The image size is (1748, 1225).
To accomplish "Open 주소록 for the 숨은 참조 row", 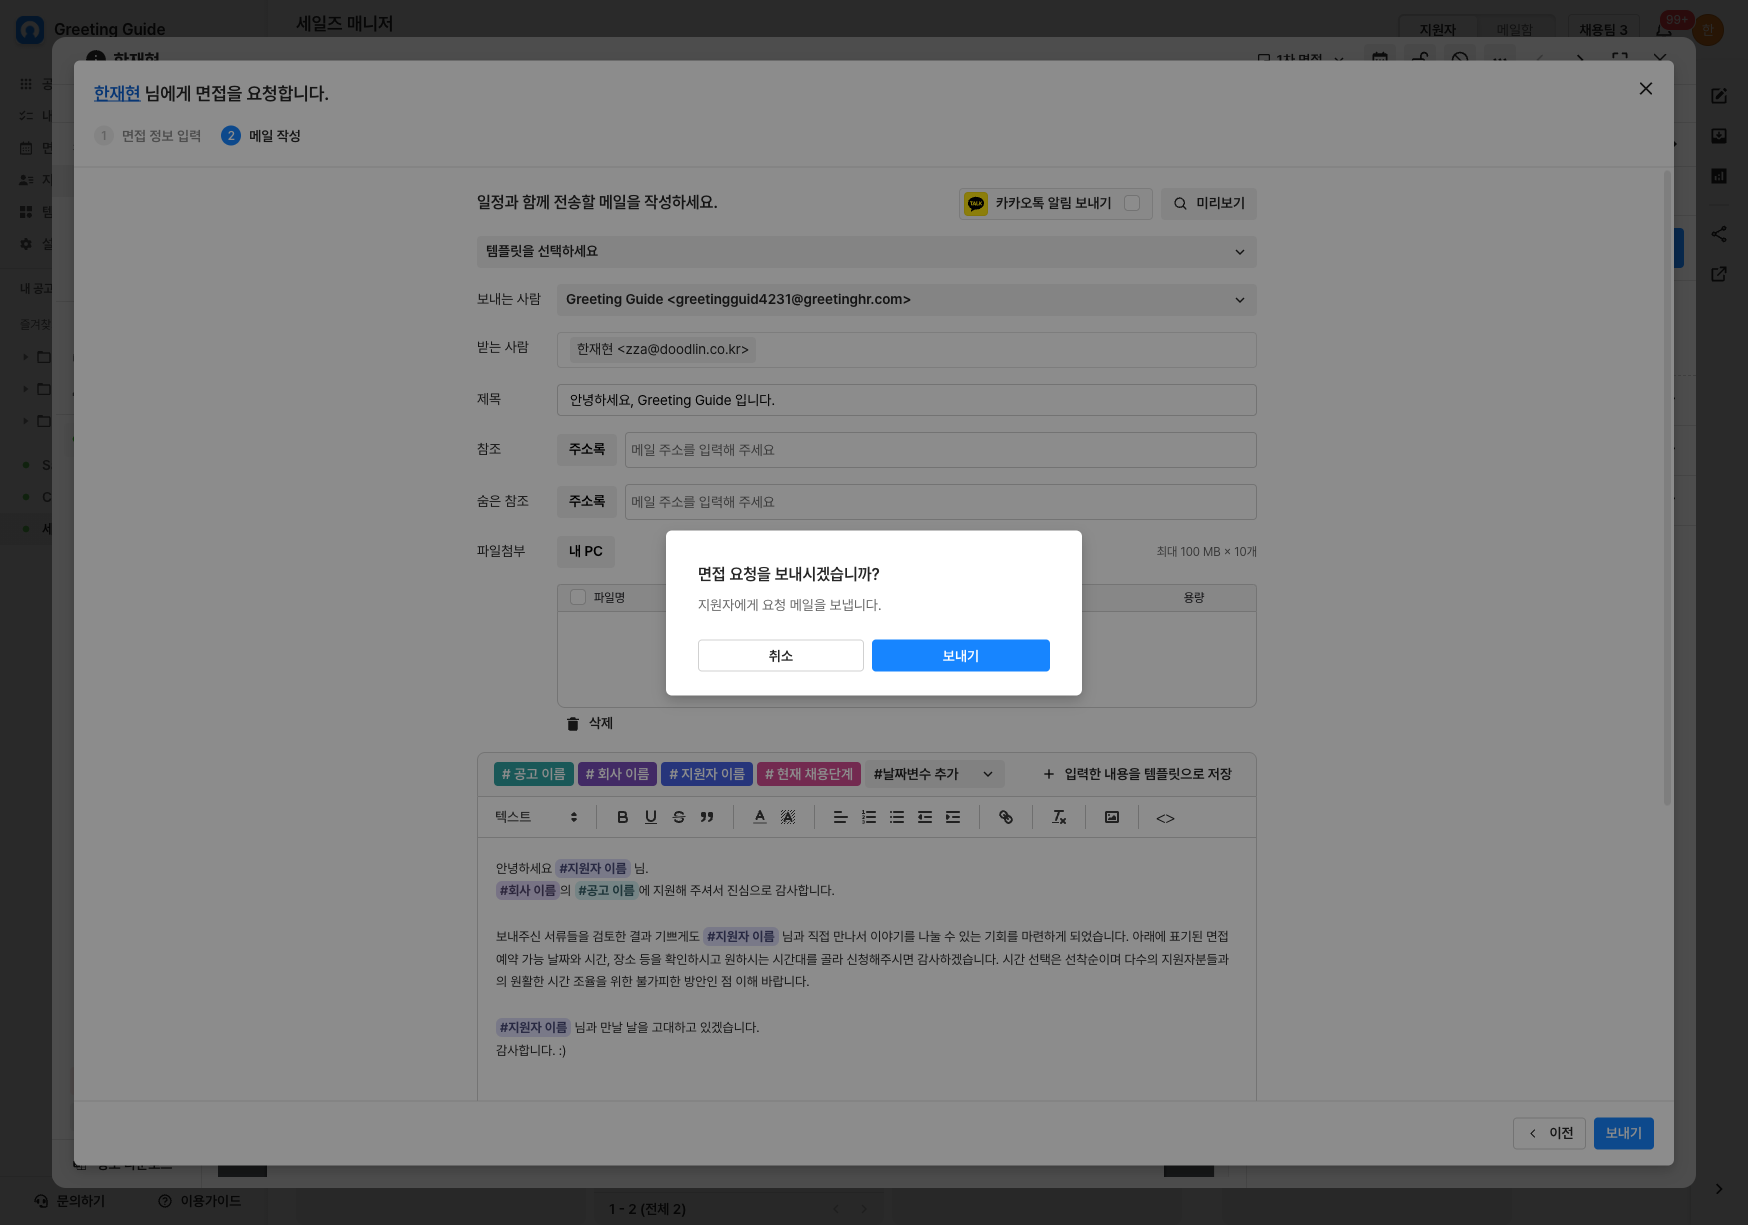I will coord(586,502).
